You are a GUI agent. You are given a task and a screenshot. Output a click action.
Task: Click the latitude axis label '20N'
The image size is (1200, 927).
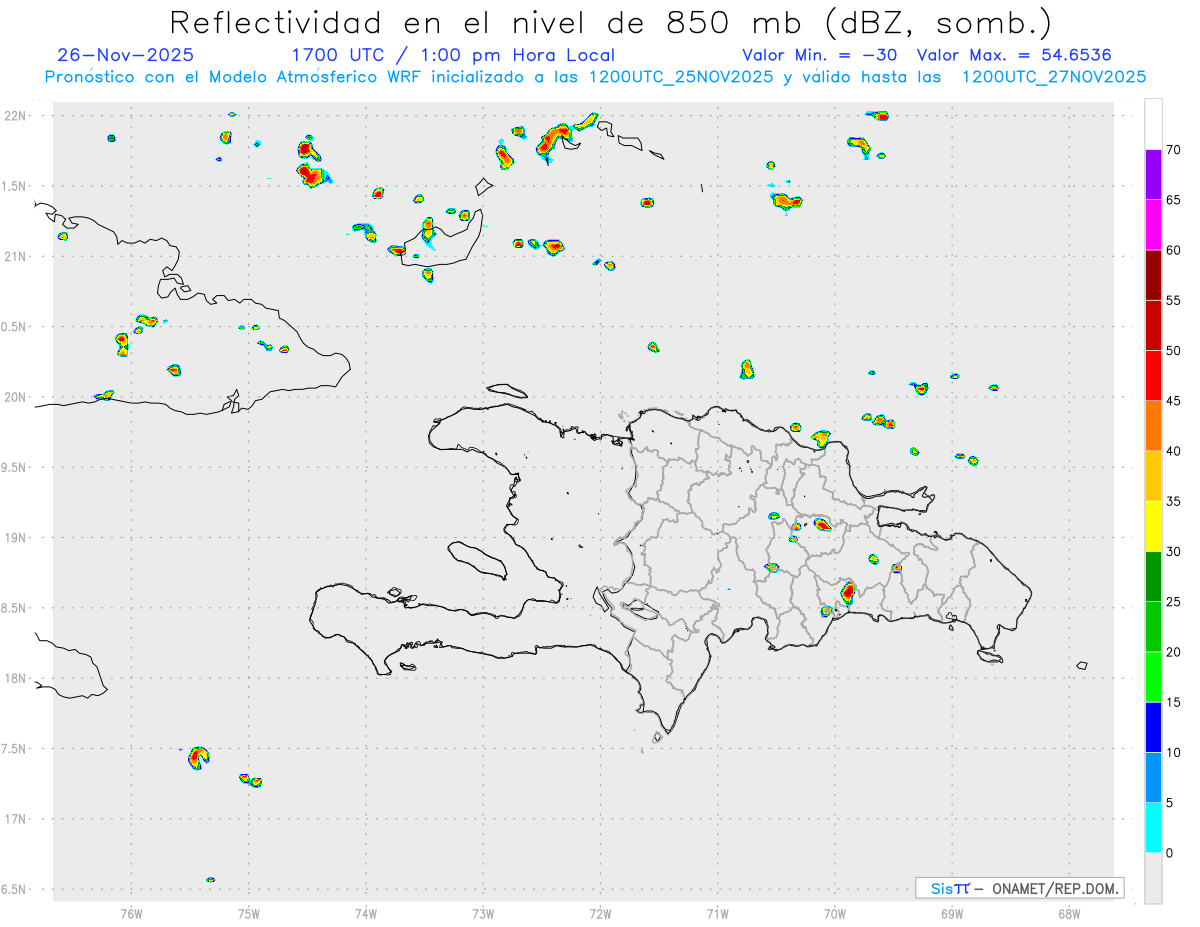16,397
